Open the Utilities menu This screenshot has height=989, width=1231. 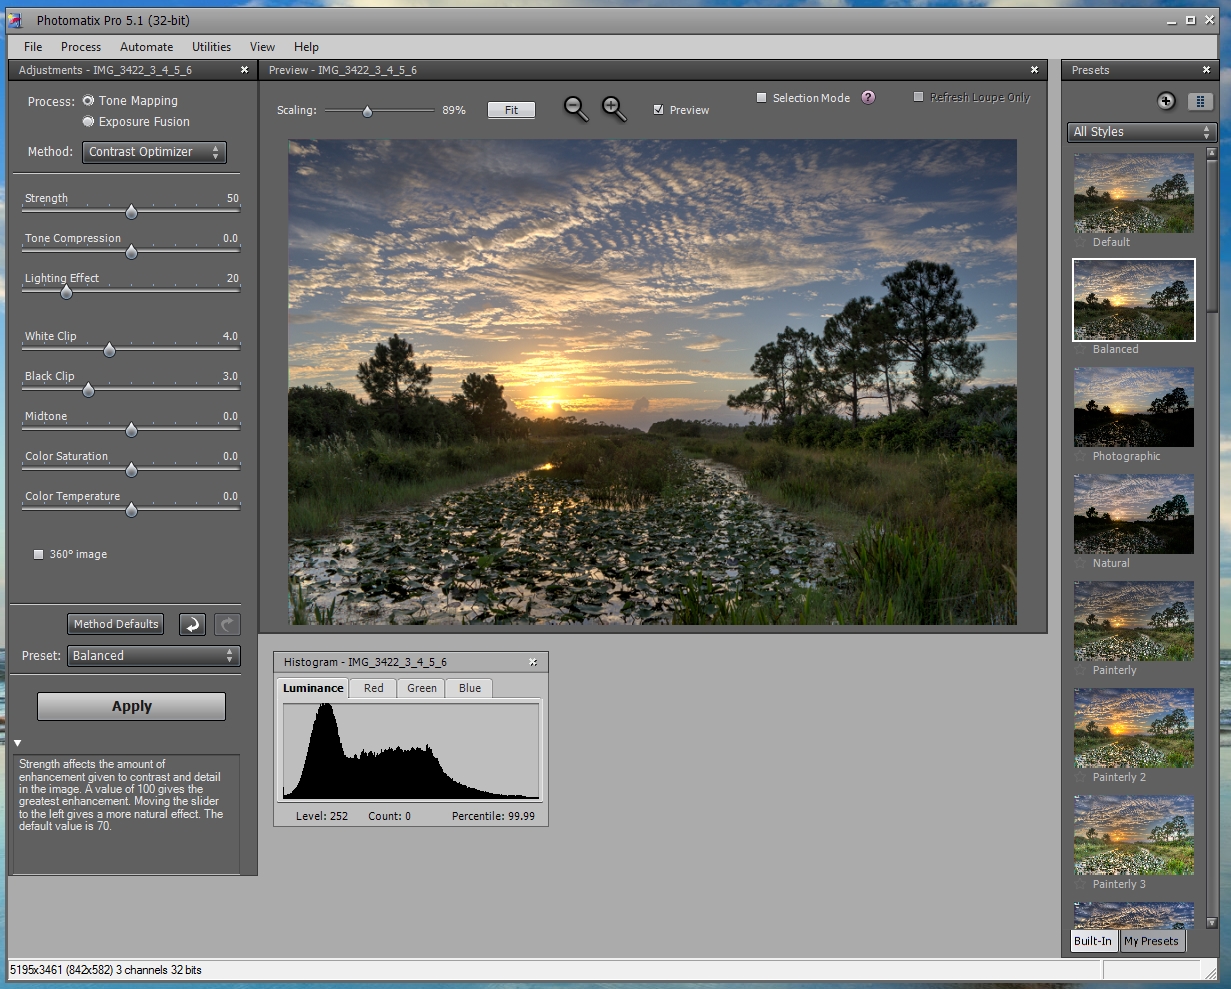212,47
